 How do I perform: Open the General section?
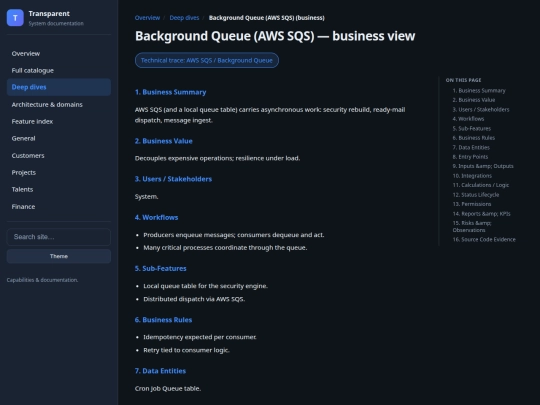[59, 138]
